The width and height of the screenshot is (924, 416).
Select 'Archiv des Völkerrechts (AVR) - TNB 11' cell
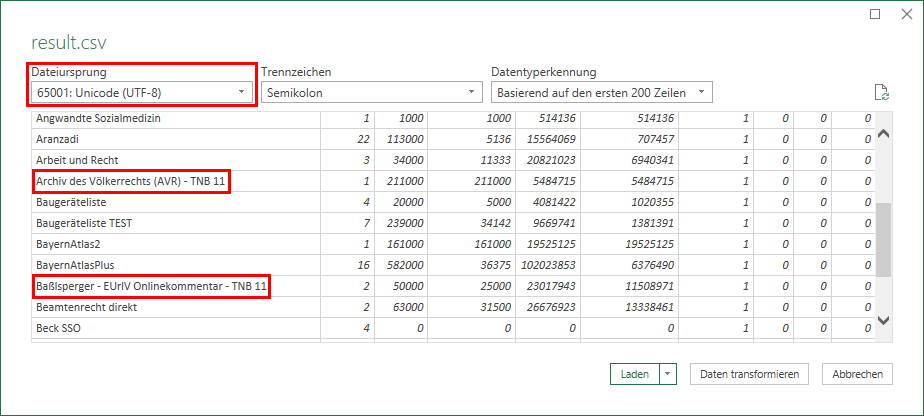[x=176, y=181]
